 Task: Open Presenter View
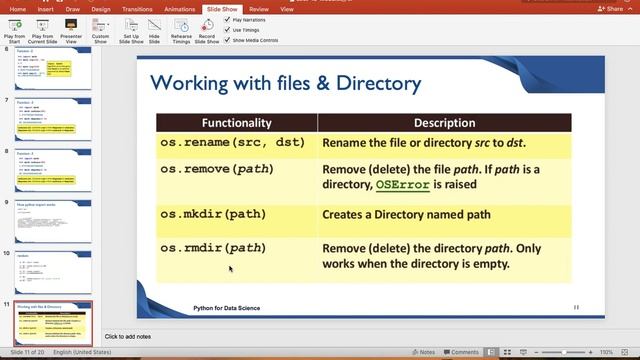coord(71,31)
